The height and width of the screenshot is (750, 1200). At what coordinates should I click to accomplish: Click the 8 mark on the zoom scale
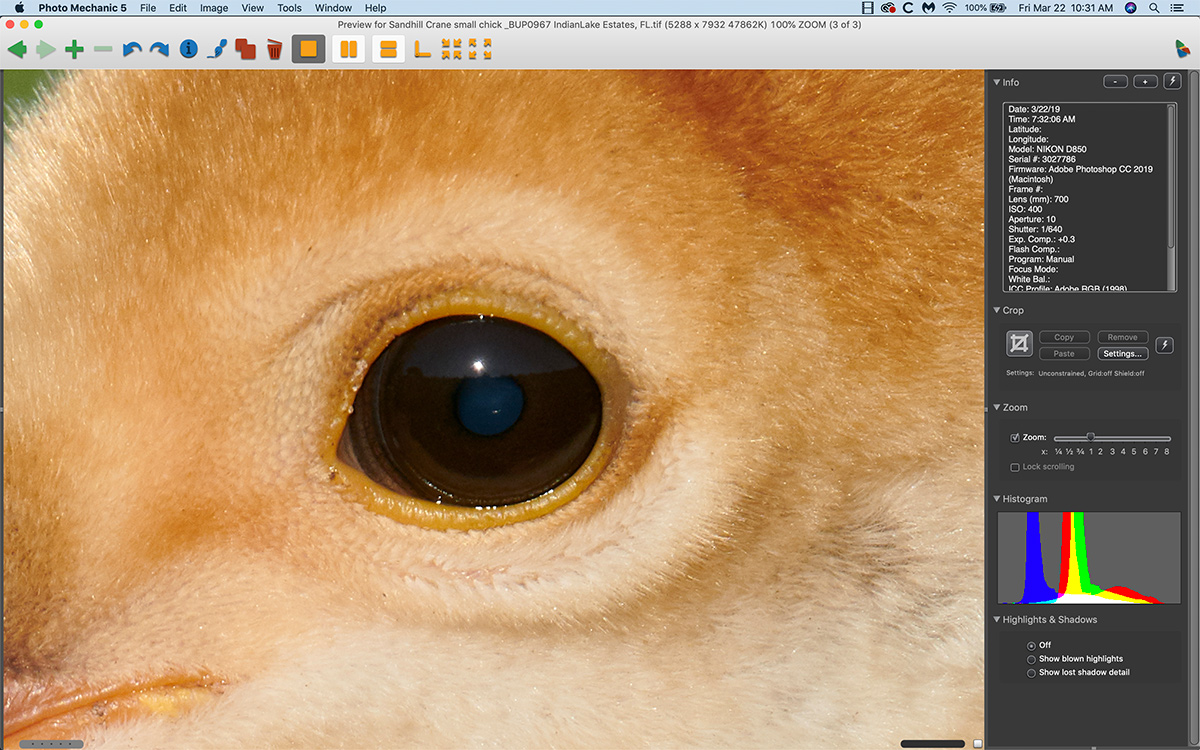[x=1166, y=452]
